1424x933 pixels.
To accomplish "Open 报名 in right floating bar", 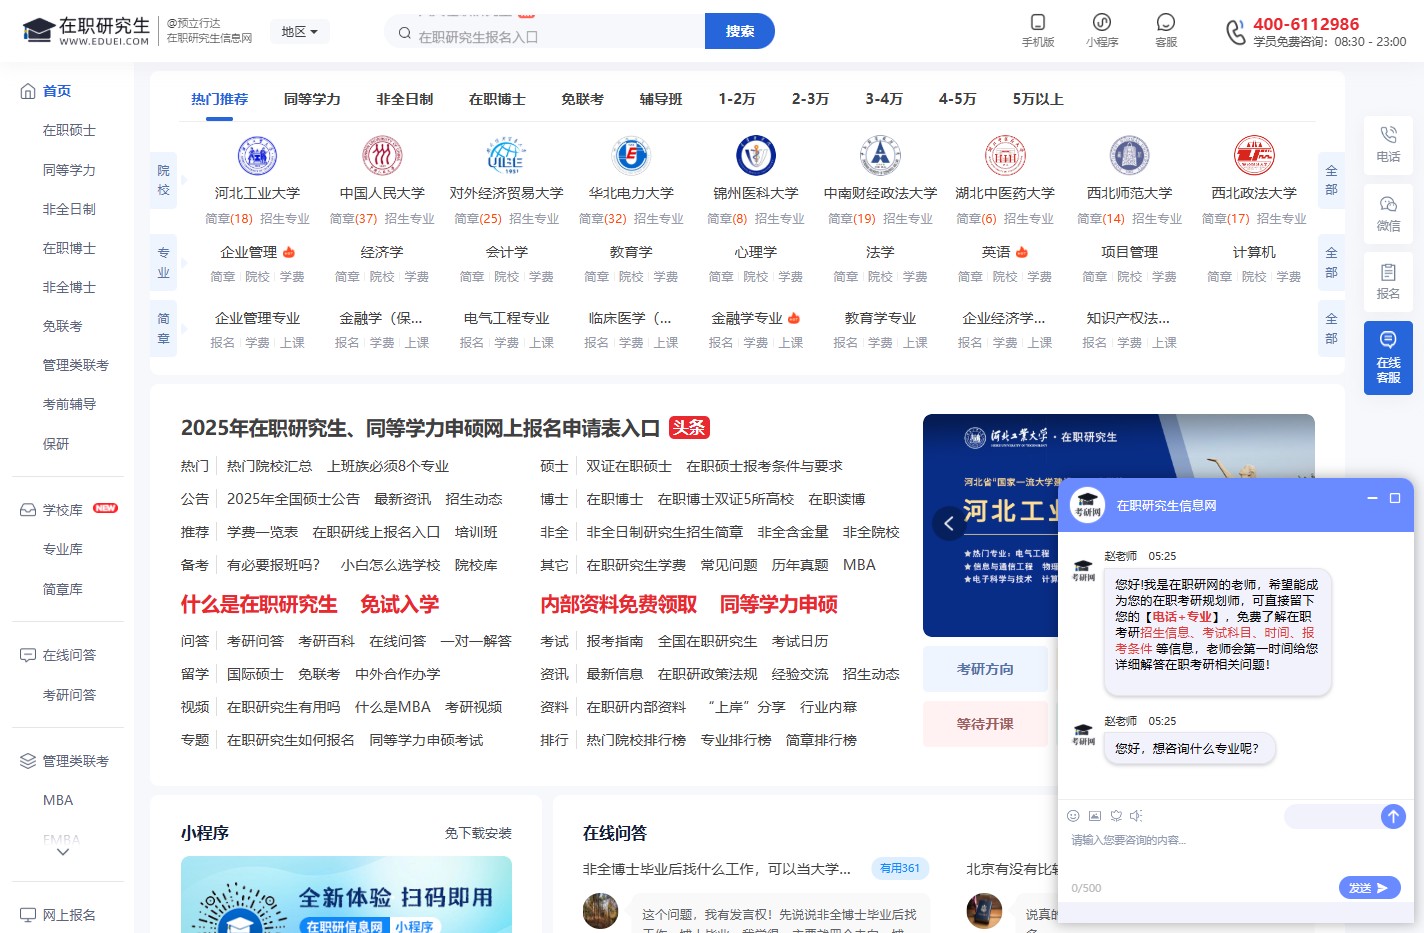I will (x=1388, y=282).
